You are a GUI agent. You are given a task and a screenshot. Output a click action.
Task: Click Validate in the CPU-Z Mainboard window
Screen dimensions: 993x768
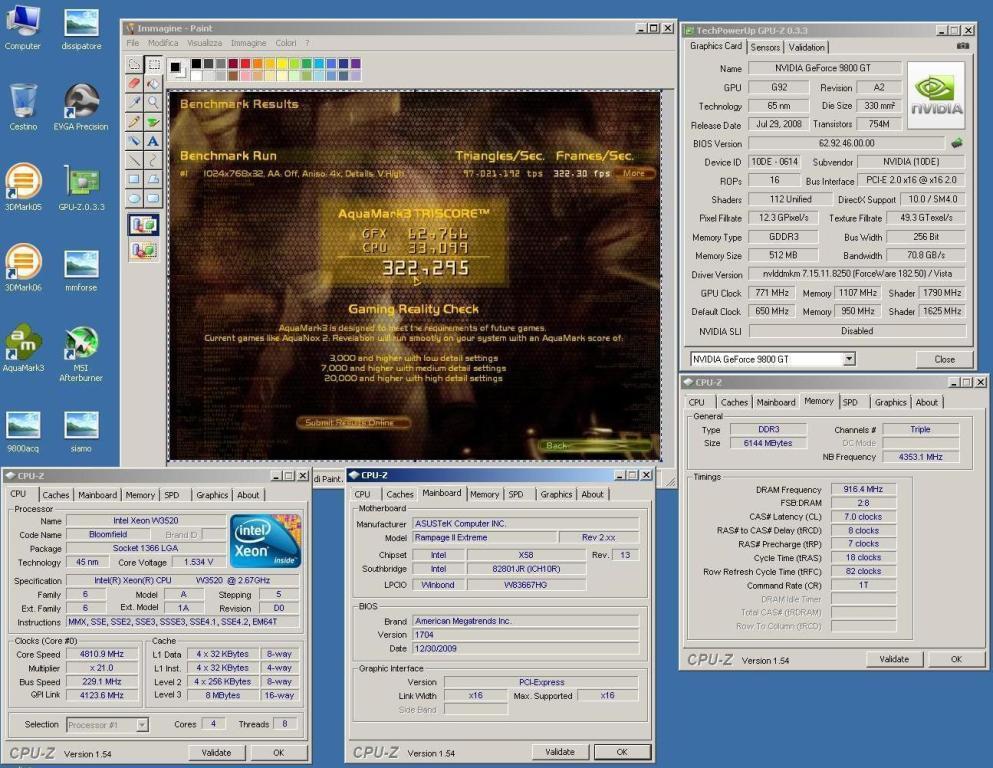point(560,752)
